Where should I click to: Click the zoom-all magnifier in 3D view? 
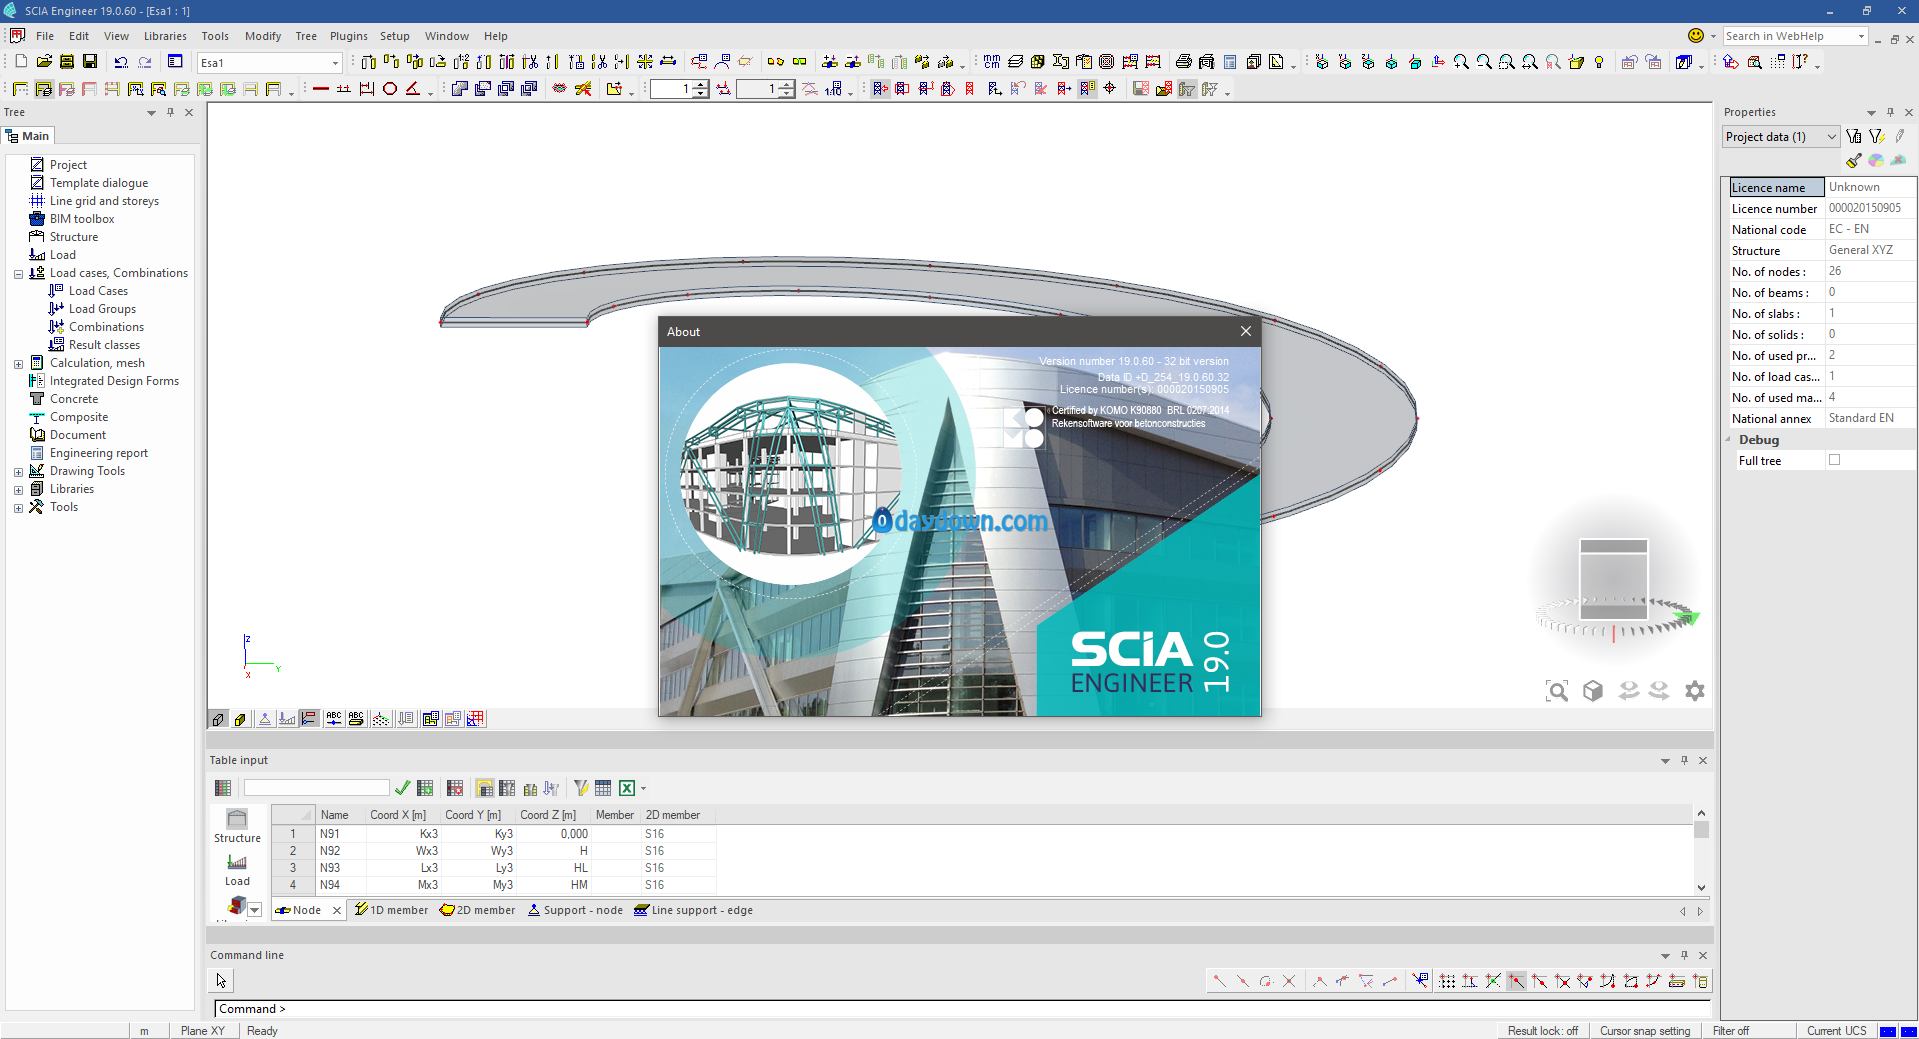click(x=1557, y=691)
